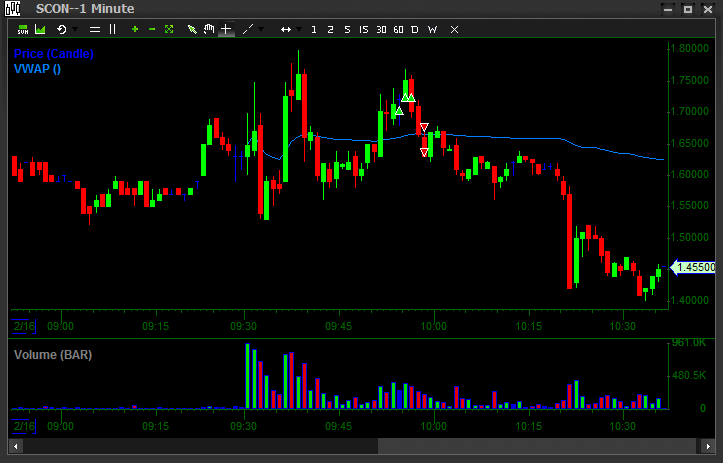Click the X toolbar icon
The height and width of the screenshot is (463, 723).
[x=454, y=30]
